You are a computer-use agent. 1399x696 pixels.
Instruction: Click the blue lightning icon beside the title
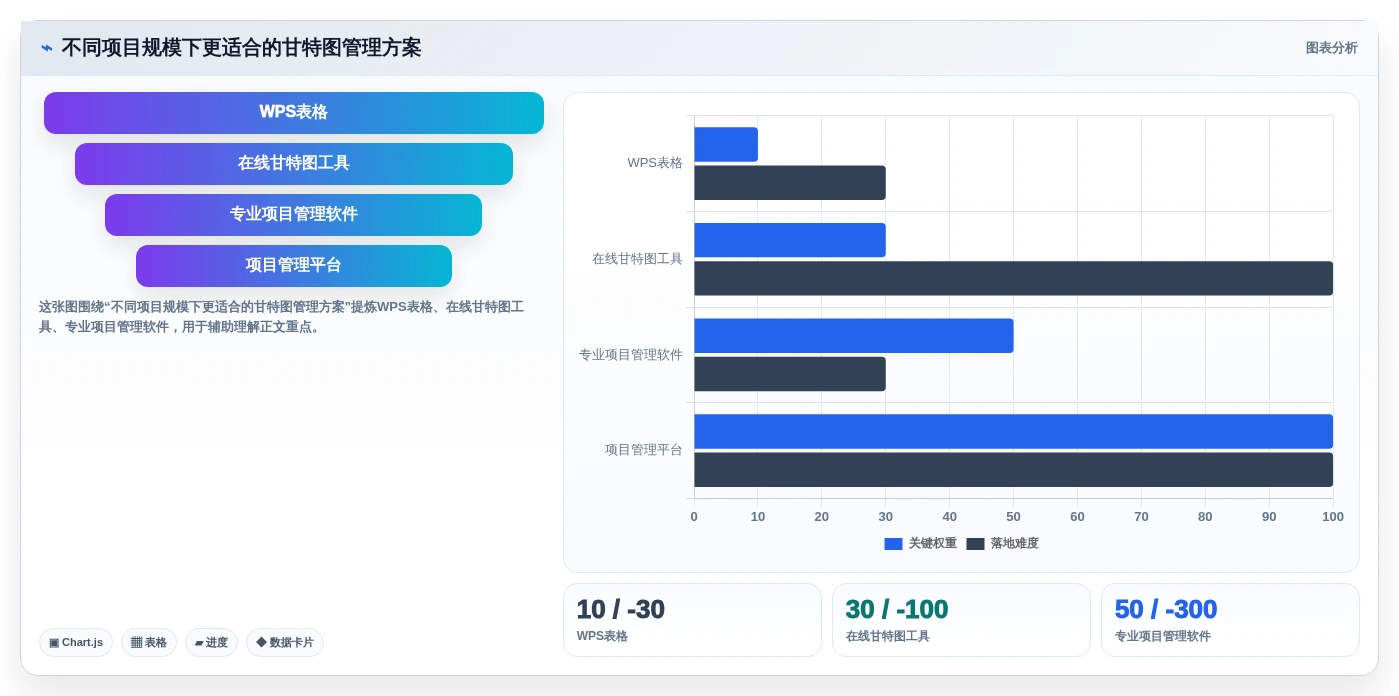pyautogui.click(x=47, y=48)
